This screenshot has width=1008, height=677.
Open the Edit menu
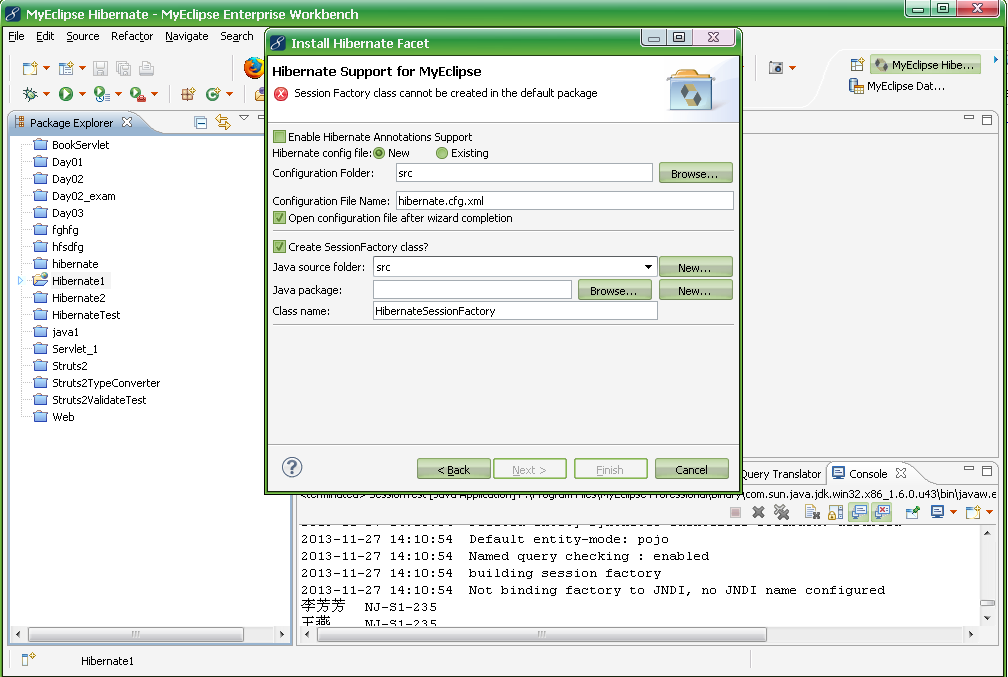pyautogui.click(x=45, y=36)
